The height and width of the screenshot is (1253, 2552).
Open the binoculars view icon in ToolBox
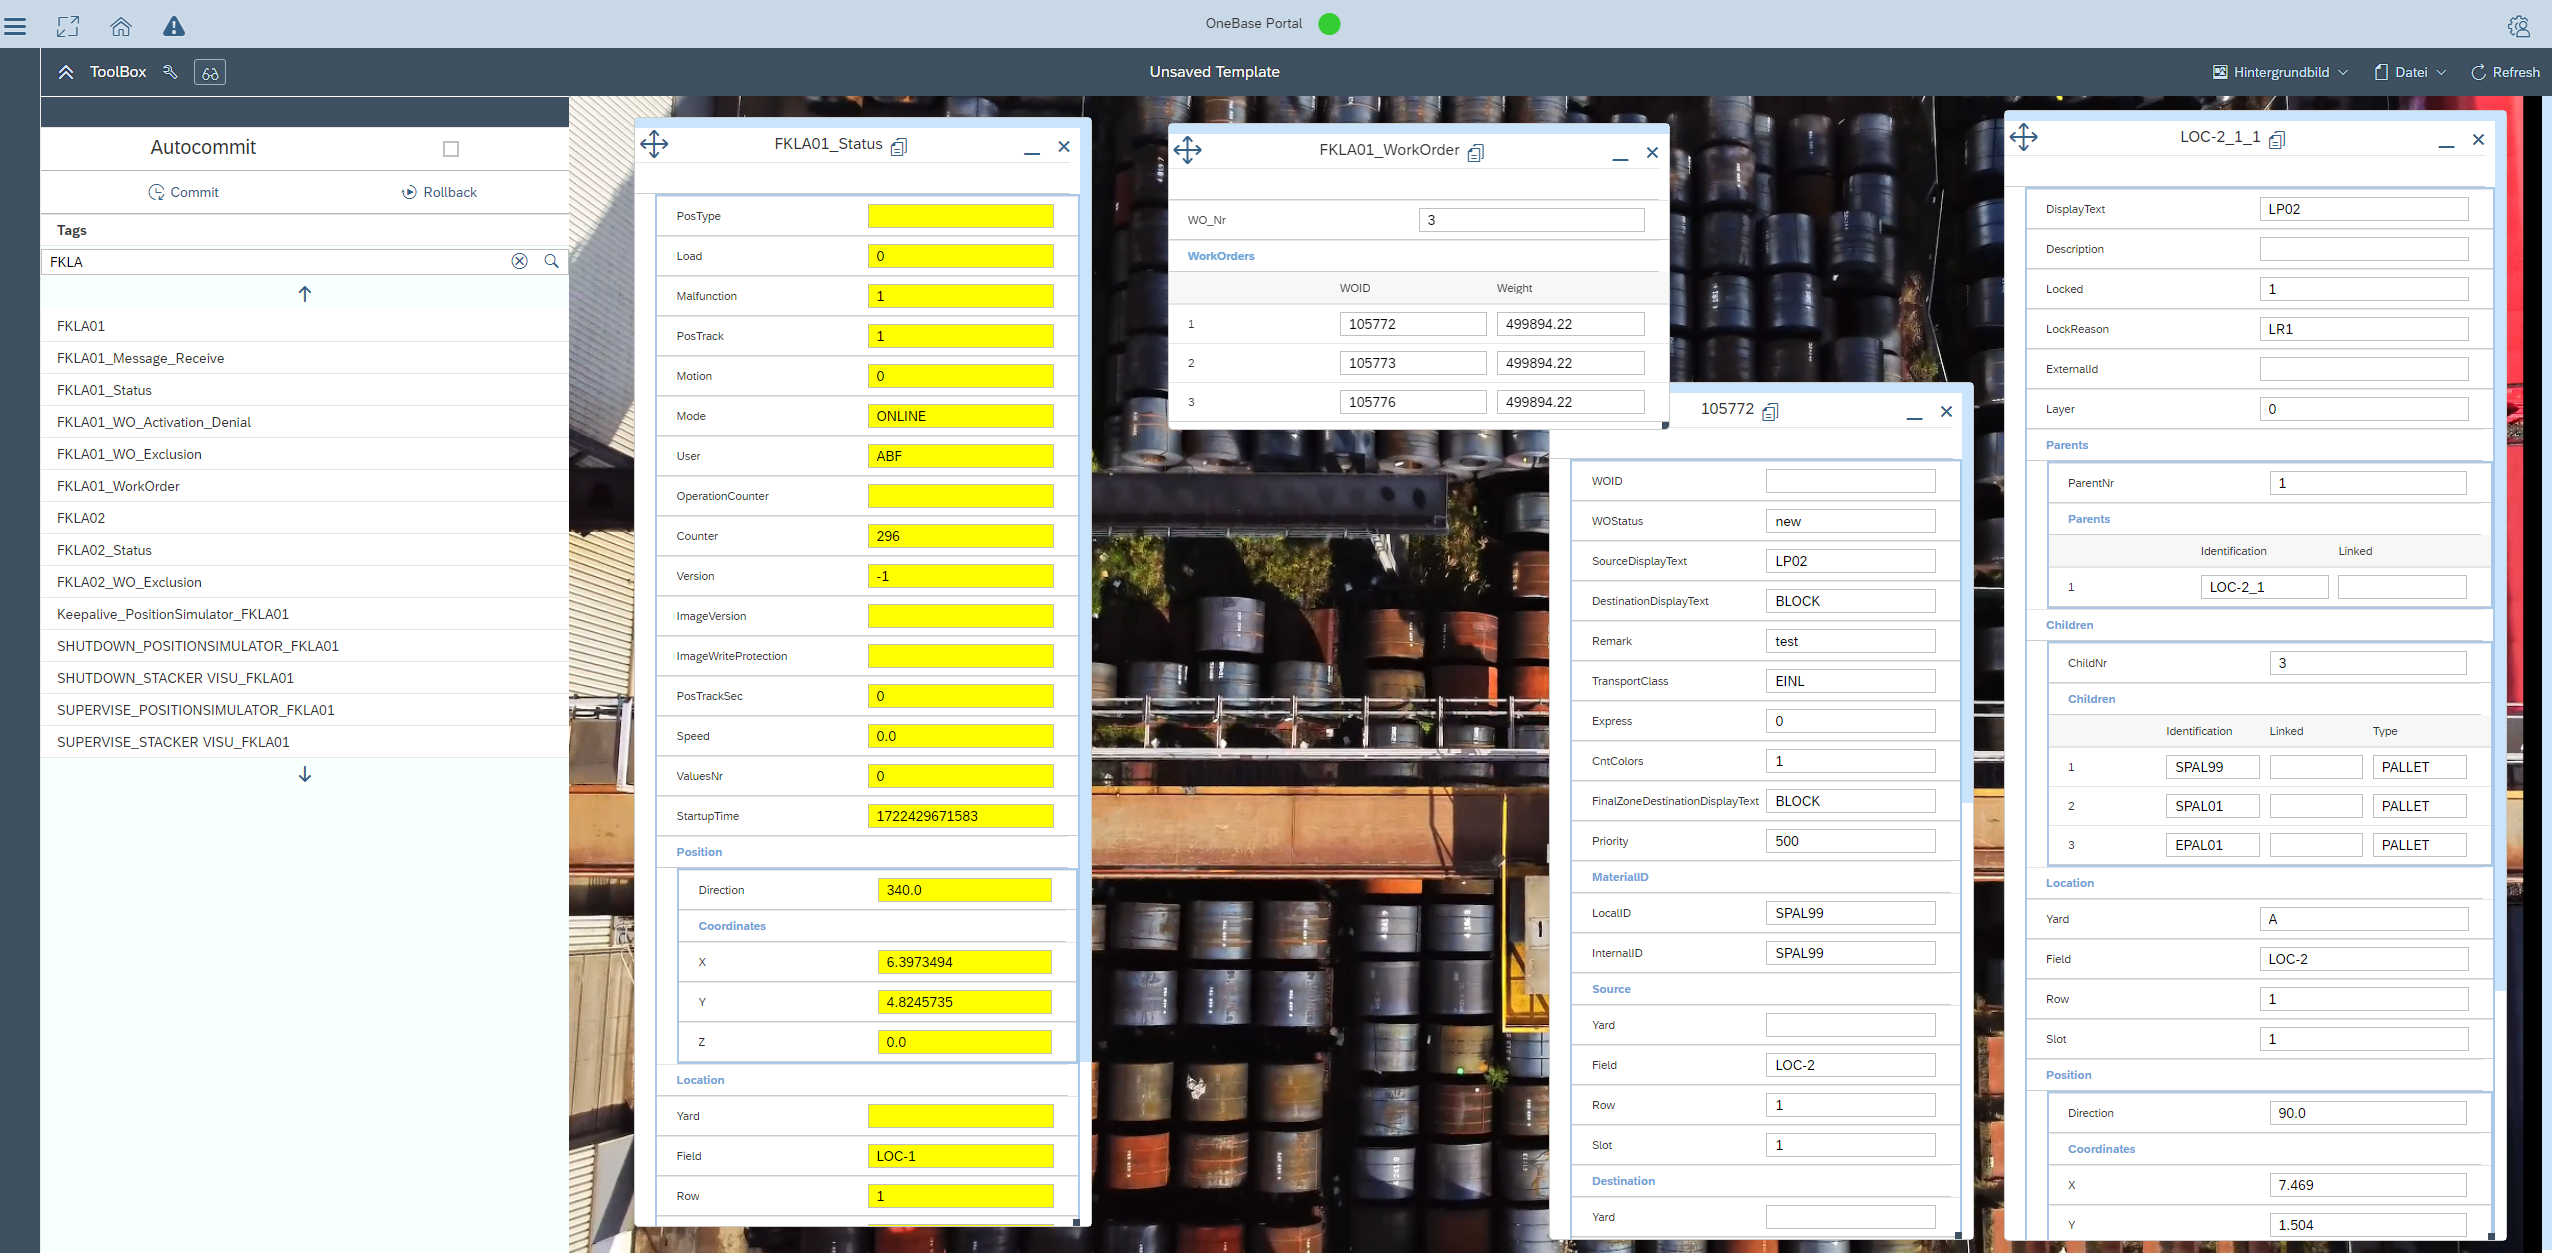pyautogui.click(x=210, y=73)
